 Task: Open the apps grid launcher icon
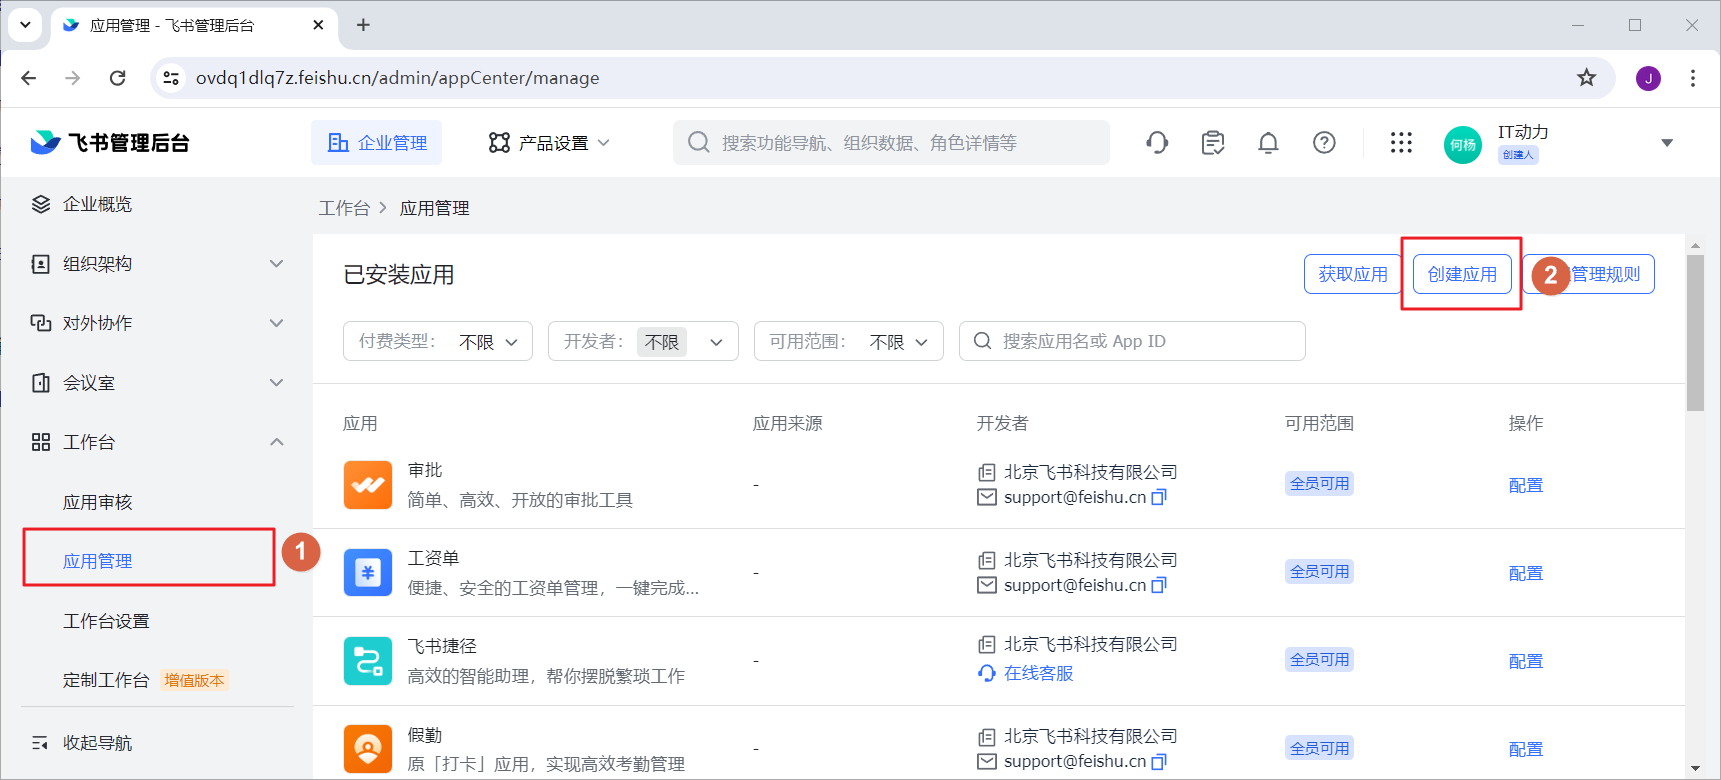pos(1401,143)
